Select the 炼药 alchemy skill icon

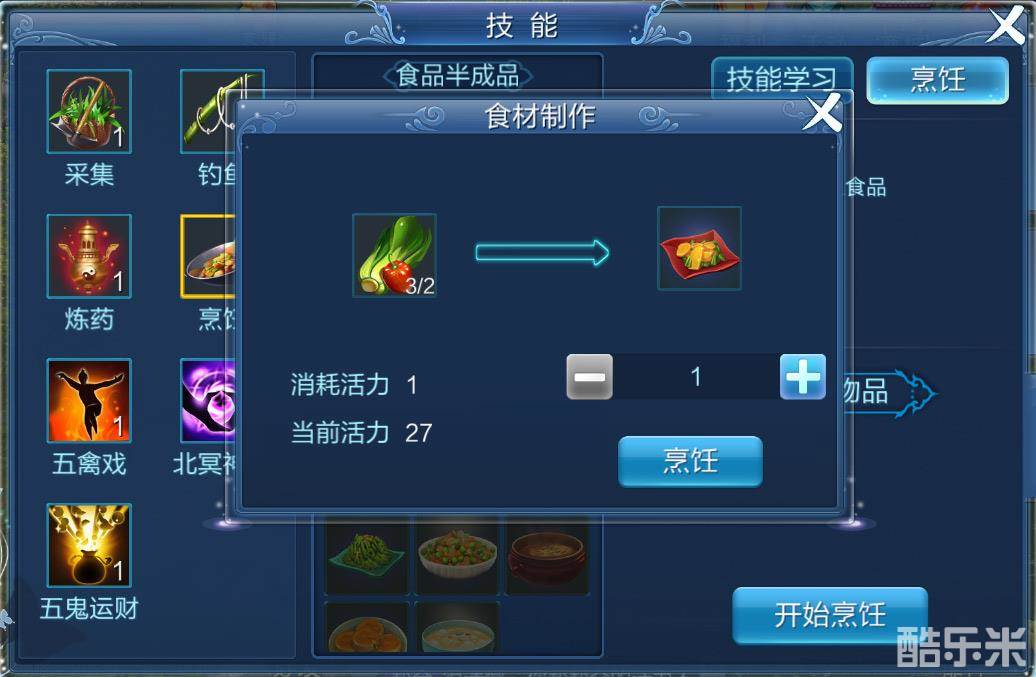[x=89, y=256]
